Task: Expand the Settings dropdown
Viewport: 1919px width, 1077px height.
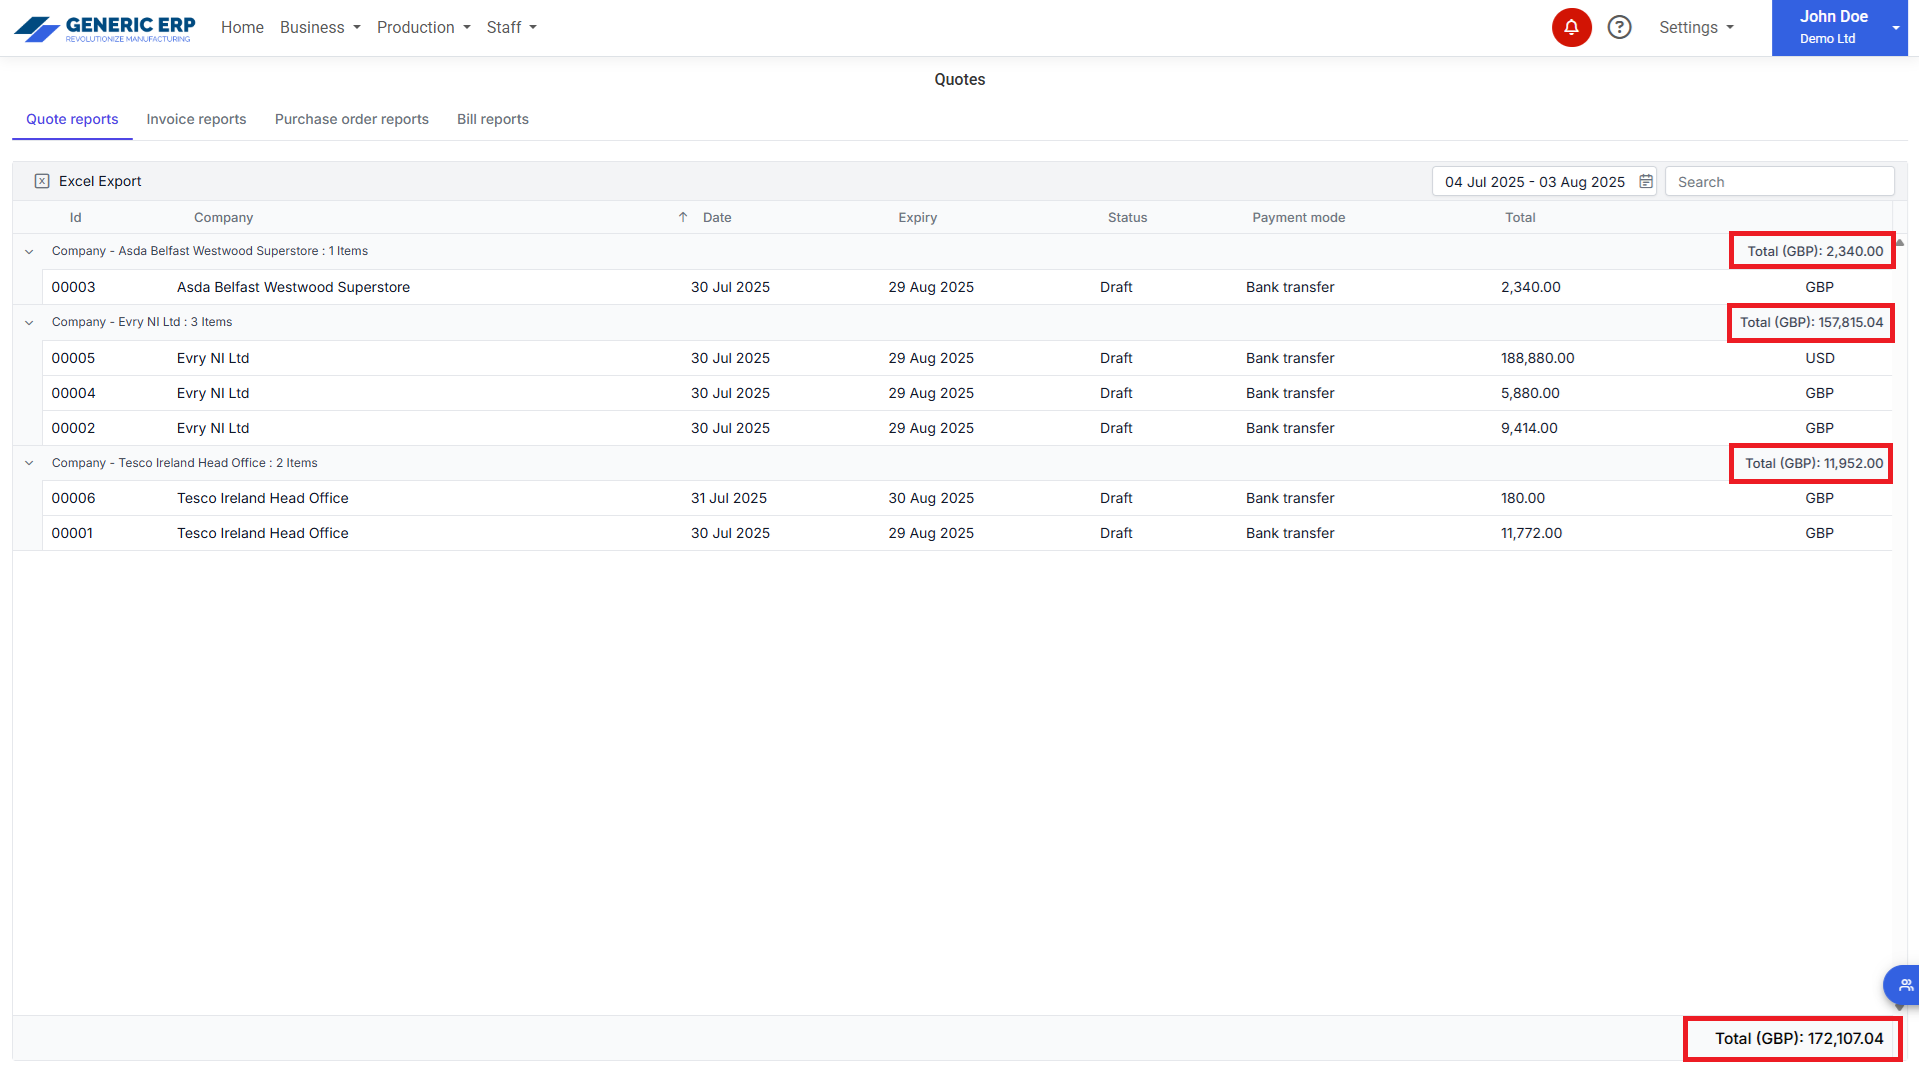Action: pyautogui.click(x=1696, y=28)
